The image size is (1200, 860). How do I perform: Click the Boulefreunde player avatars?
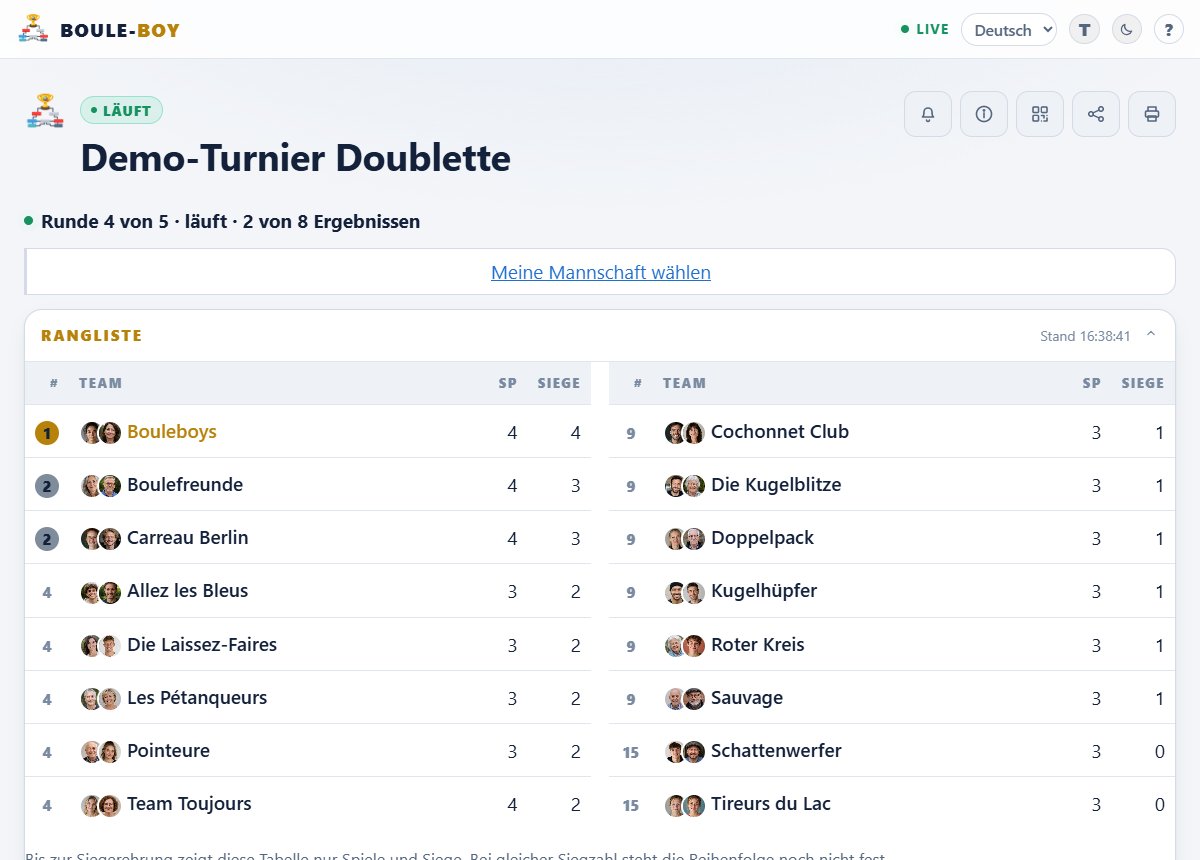click(x=101, y=485)
